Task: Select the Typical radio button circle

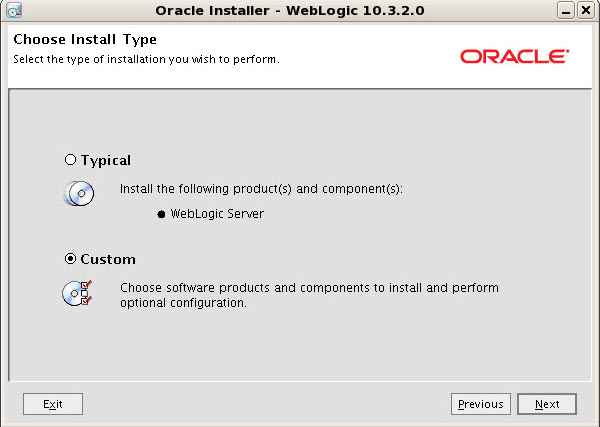Action: click(x=70, y=160)
